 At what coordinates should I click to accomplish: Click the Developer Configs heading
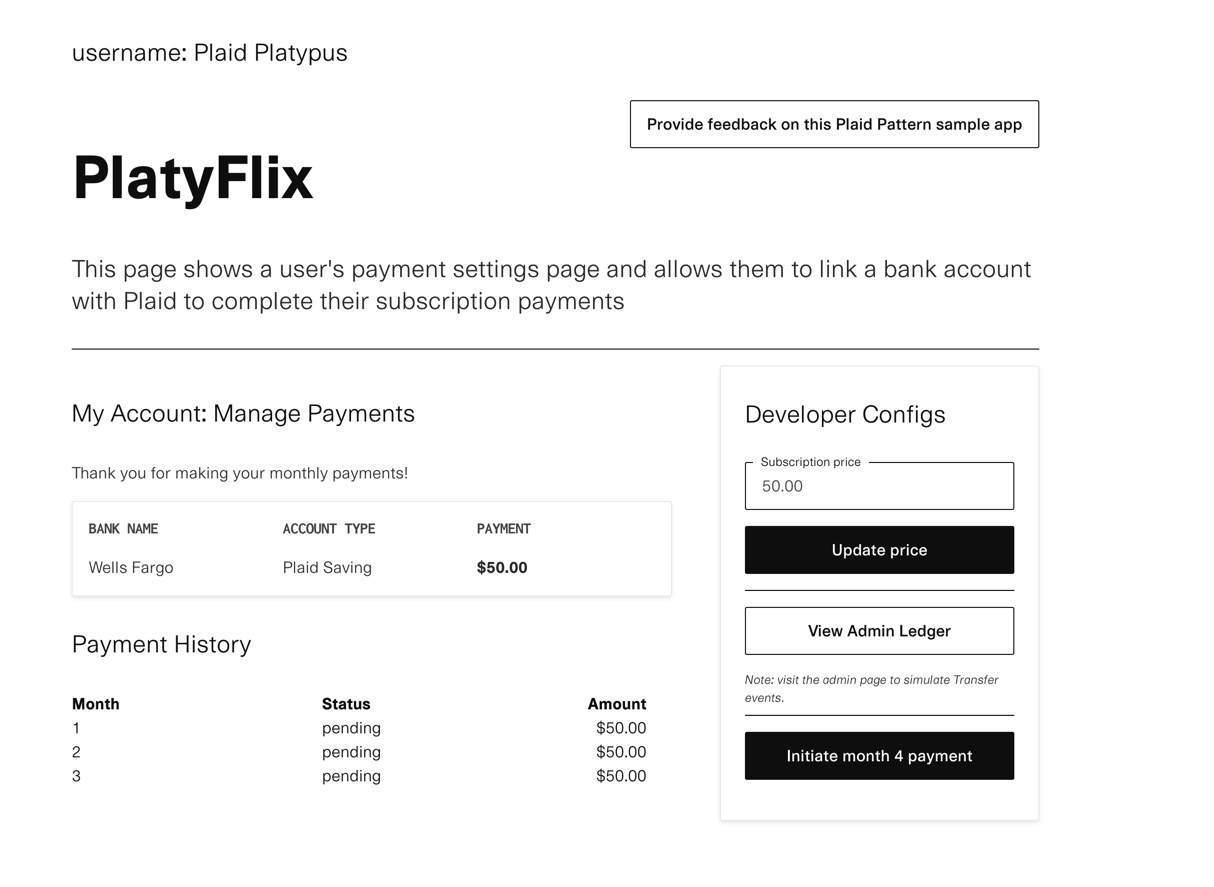coord(845,414)
